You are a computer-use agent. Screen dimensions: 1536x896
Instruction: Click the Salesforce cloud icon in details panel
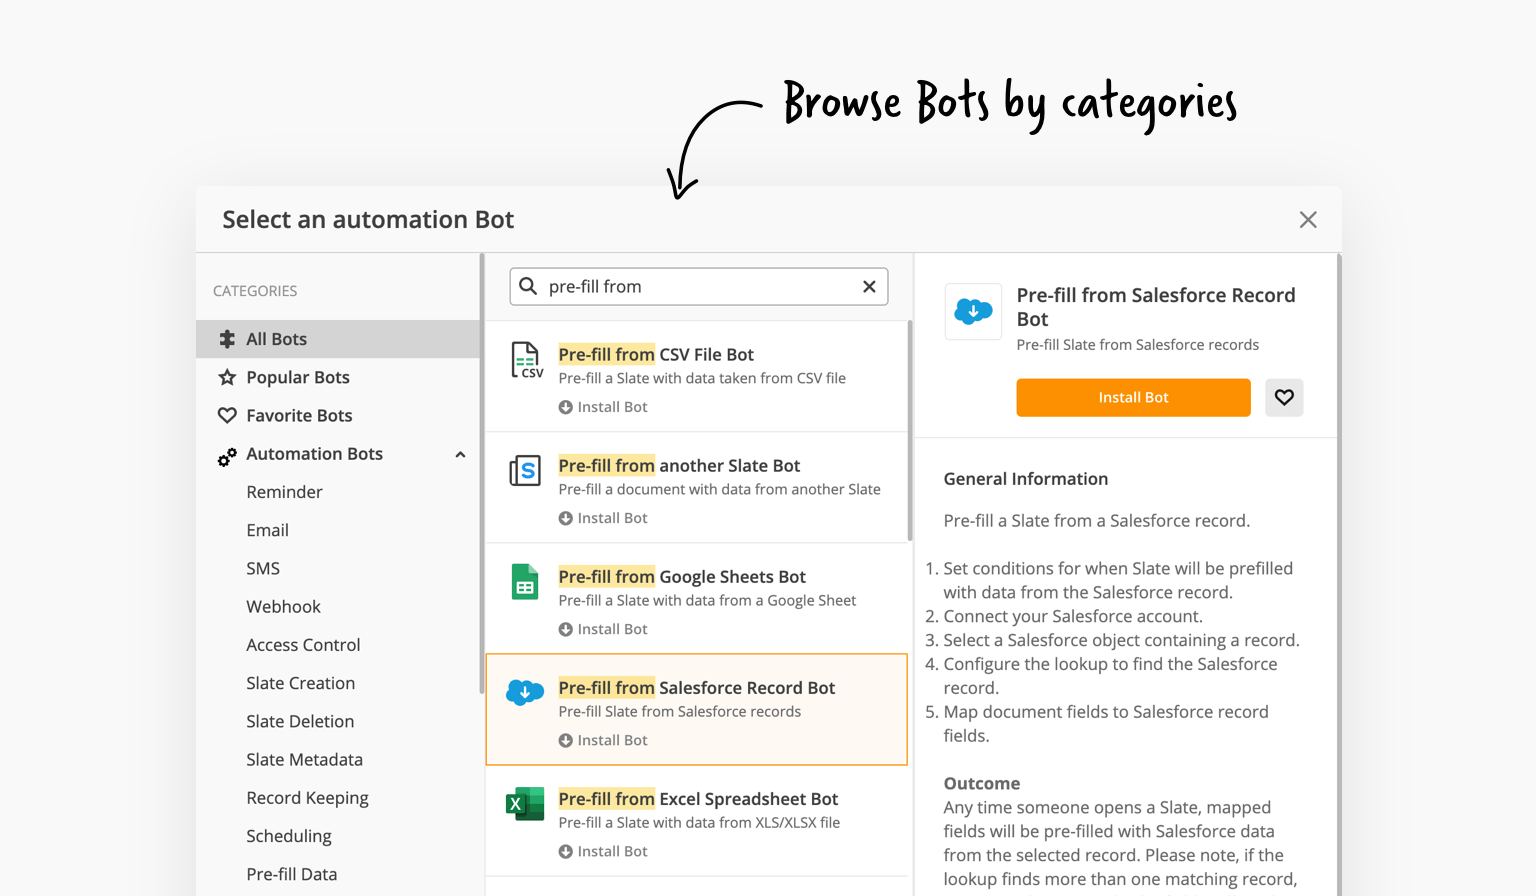[973, 312]
